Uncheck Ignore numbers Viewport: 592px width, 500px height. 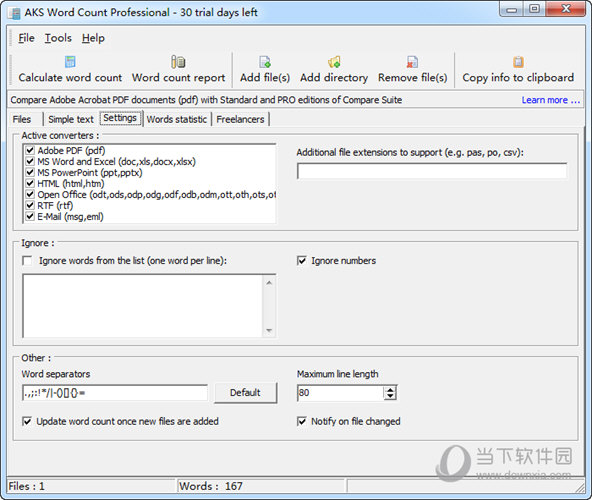pos(302,261)
